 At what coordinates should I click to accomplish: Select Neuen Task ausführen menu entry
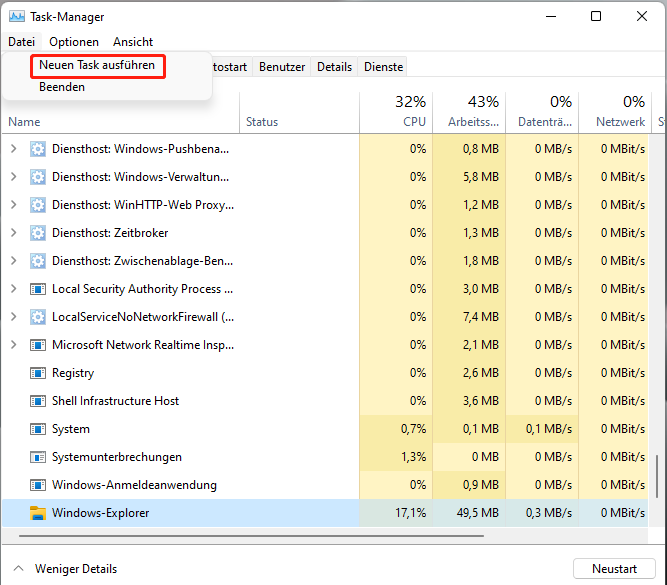(x=97, y=65)
